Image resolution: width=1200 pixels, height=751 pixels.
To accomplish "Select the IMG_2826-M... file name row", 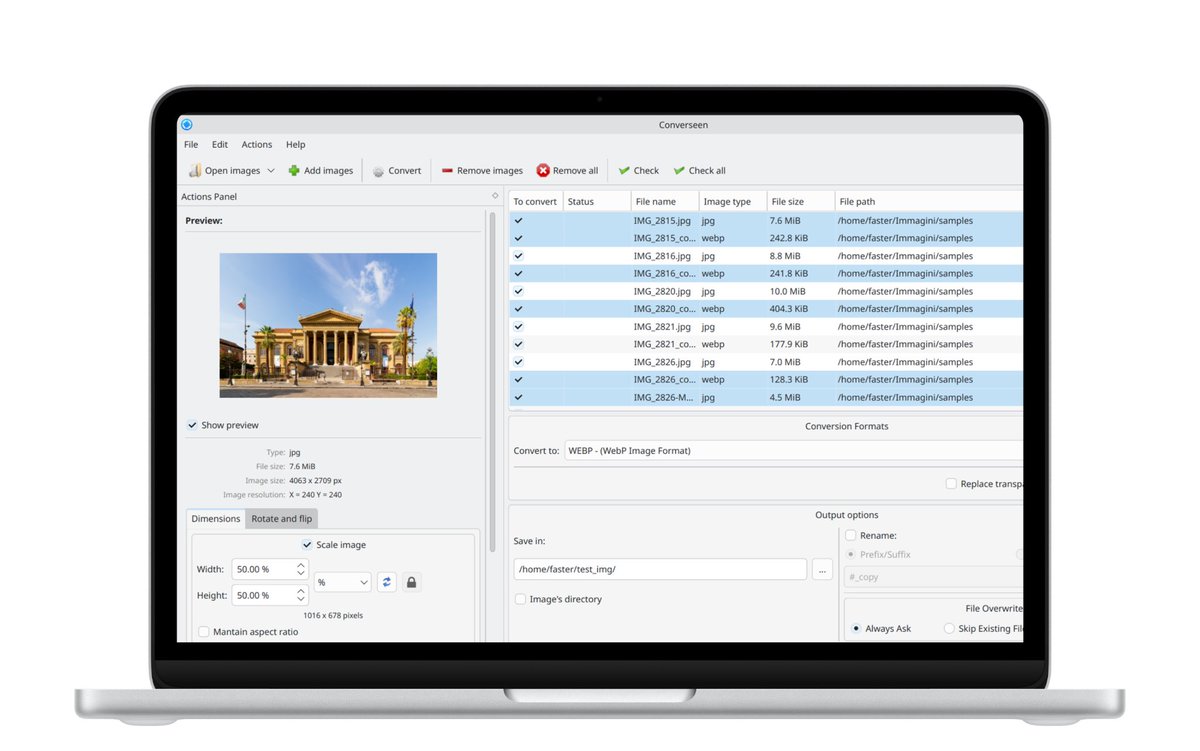I will tap(663, 397).
